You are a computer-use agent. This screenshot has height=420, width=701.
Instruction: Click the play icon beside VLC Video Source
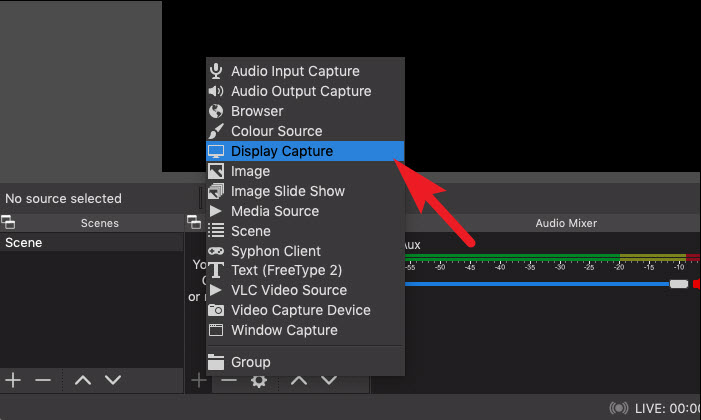[215, 290]
